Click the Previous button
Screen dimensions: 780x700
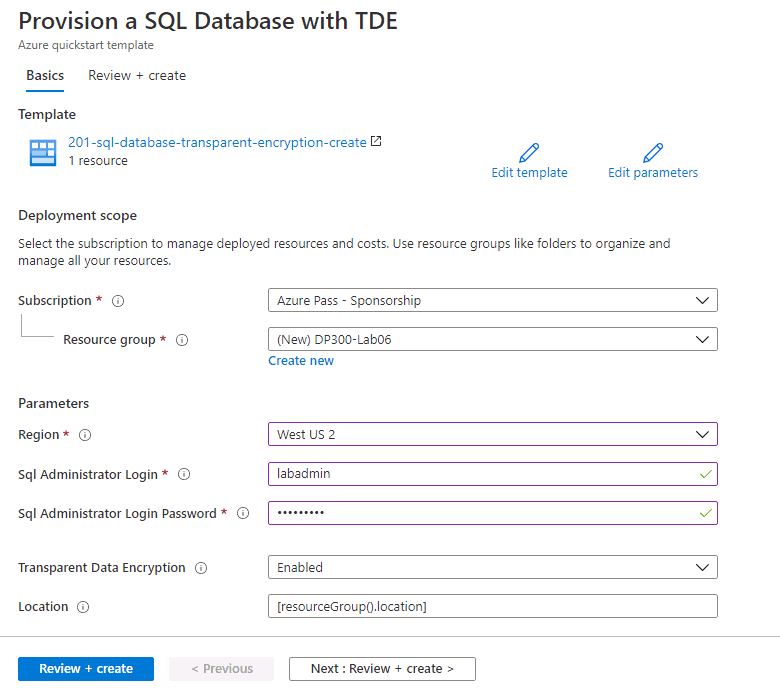221,669
